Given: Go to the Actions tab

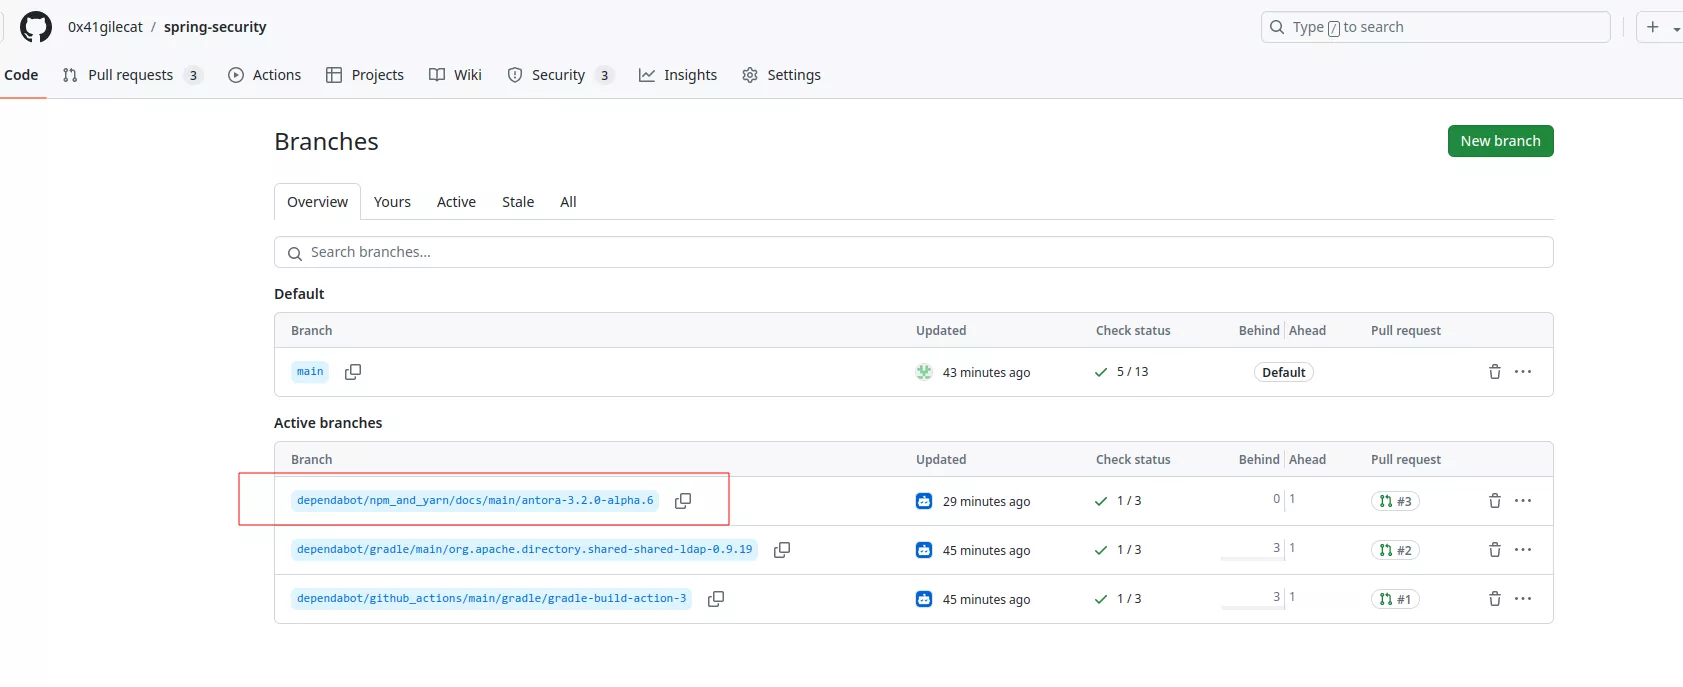Looking at the screenshot, I should pyautogui.click(x=264, y=75).
